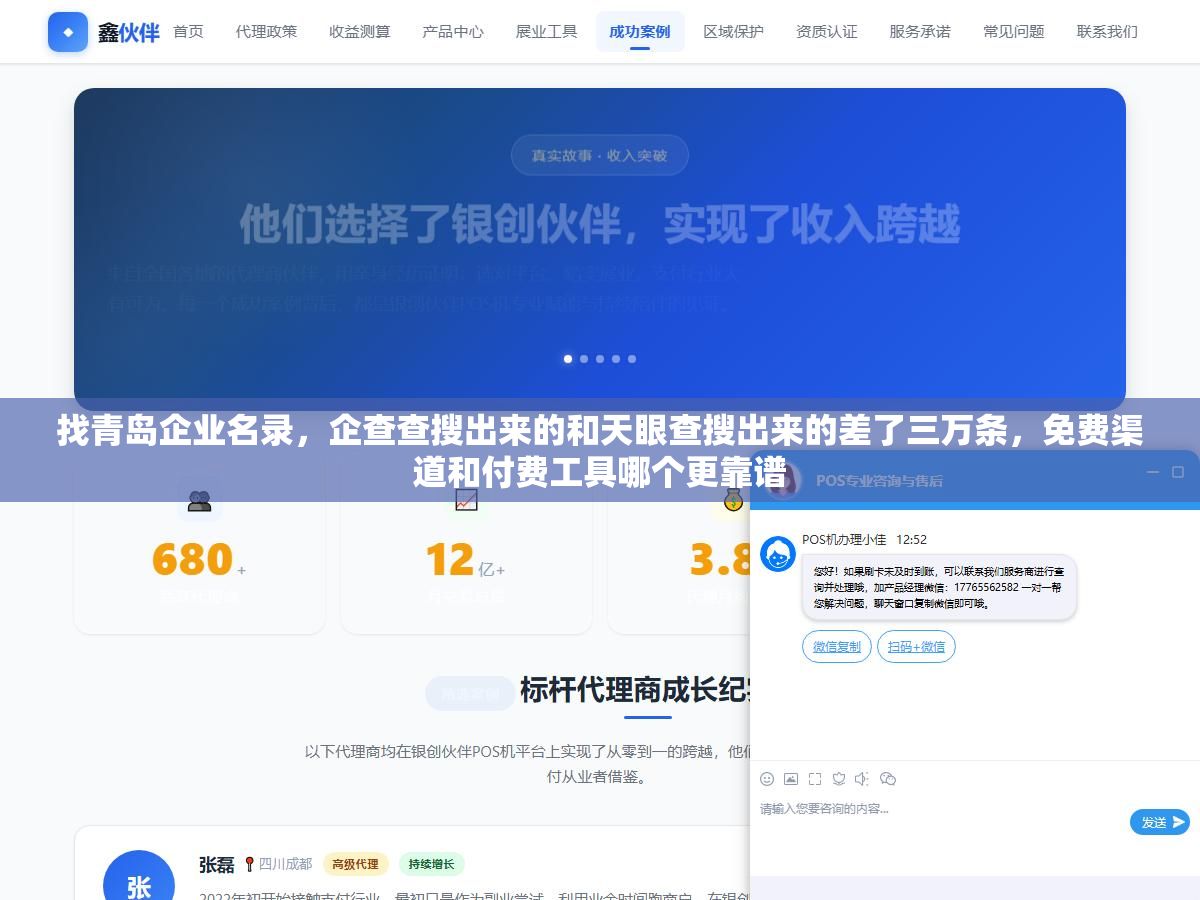Click the POS专业咨询与售后 chat title
The width and height of the screenshot is (1200, 900).
tap(879, 480)
